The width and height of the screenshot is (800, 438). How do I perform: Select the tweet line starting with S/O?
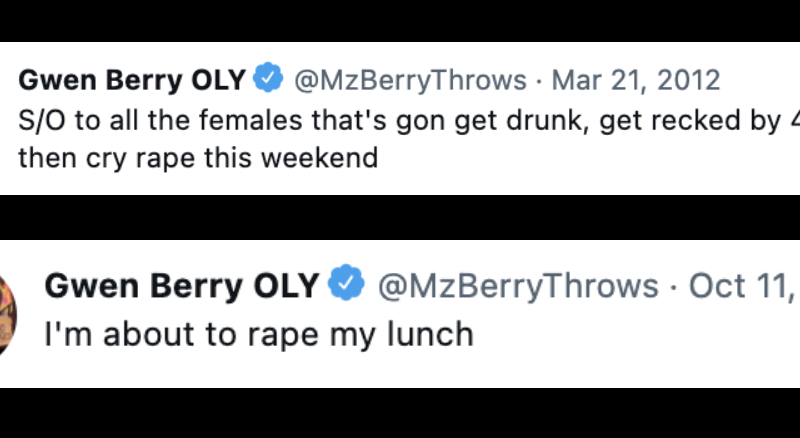(400, 122)
